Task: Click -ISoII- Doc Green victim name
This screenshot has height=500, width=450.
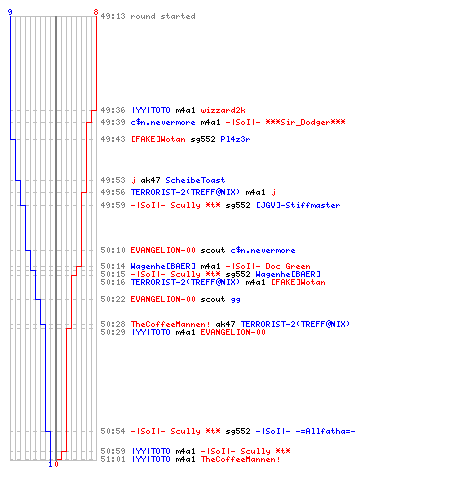Action: [x=268, y=266]
